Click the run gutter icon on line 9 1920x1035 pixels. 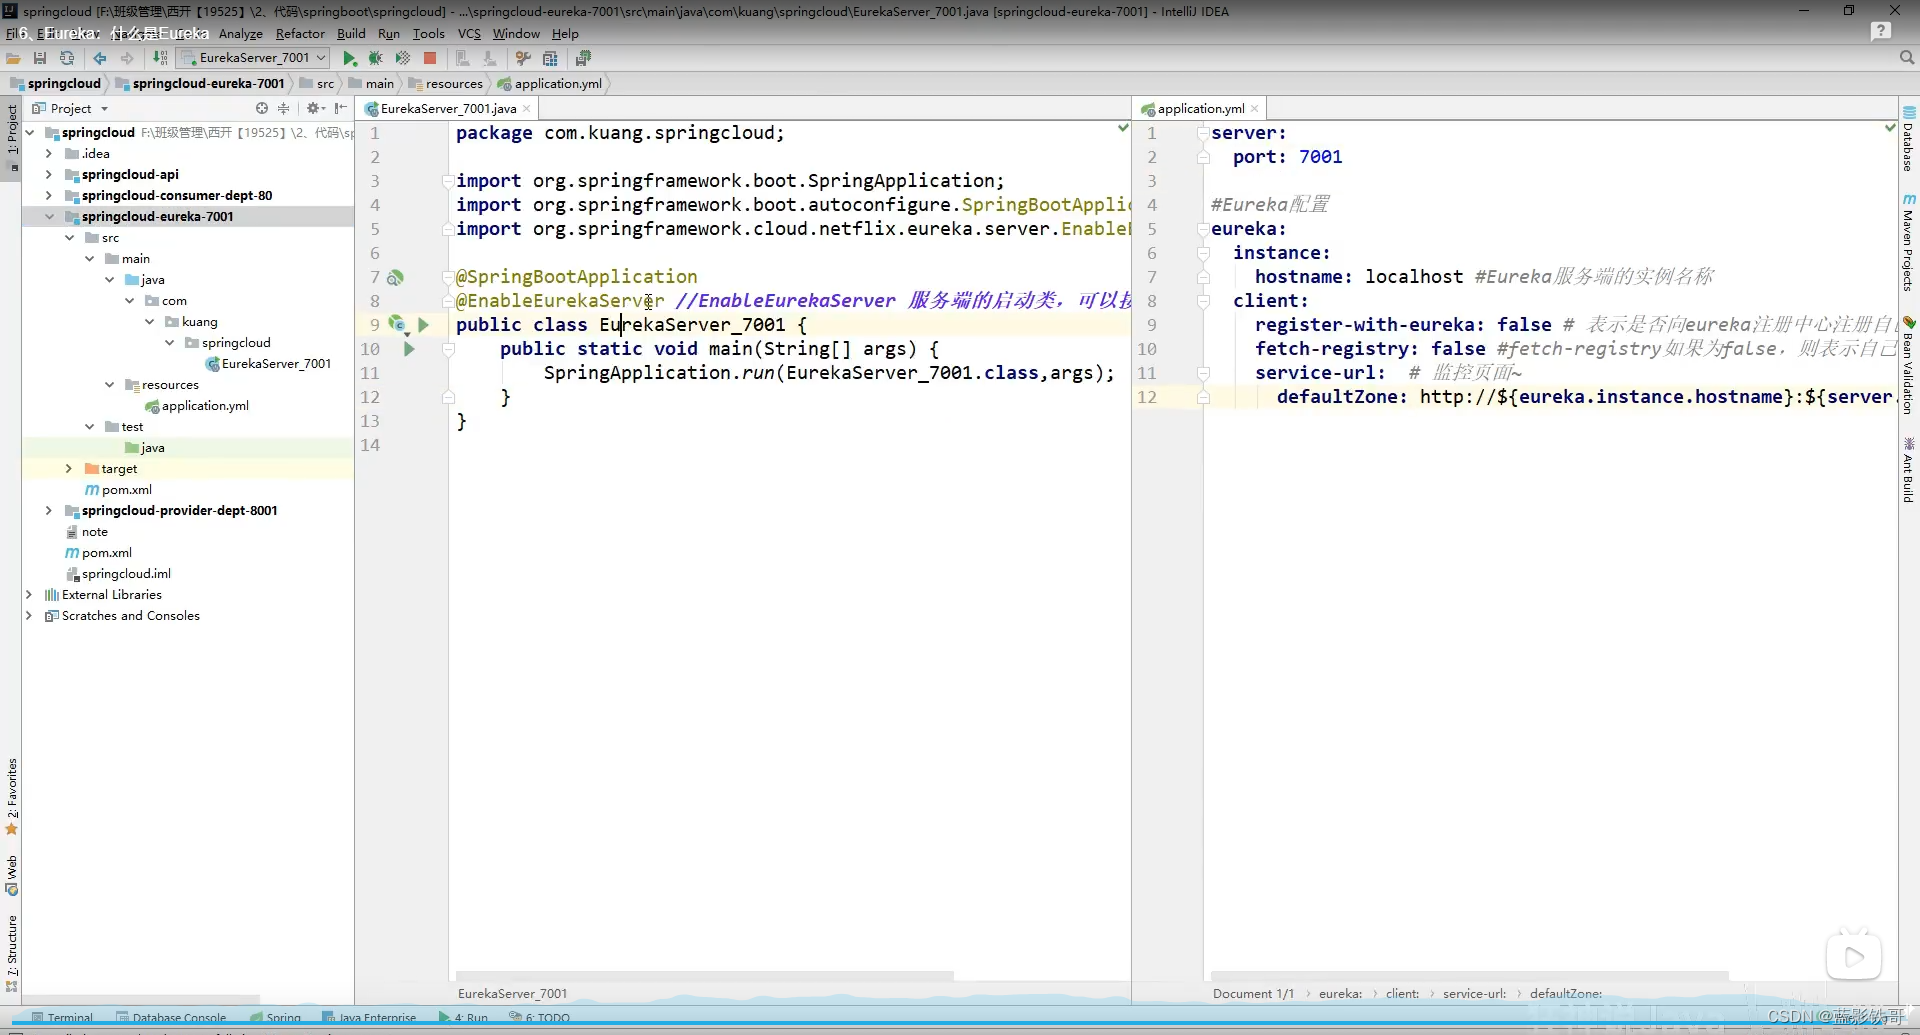(x=423, y=325)
